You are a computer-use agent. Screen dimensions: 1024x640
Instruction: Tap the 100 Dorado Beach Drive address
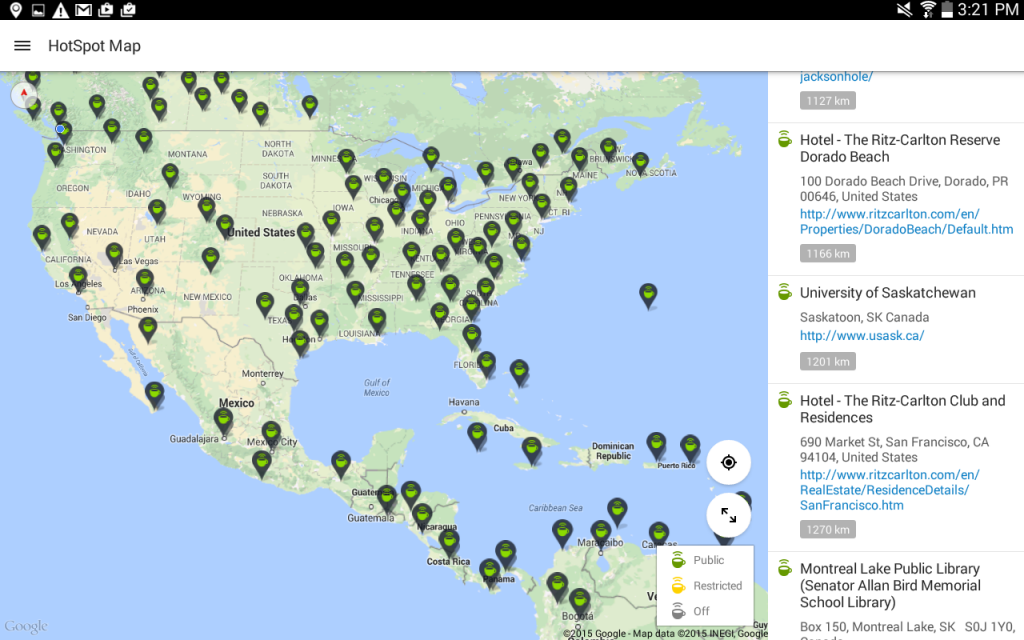click(x=904, y=189)
